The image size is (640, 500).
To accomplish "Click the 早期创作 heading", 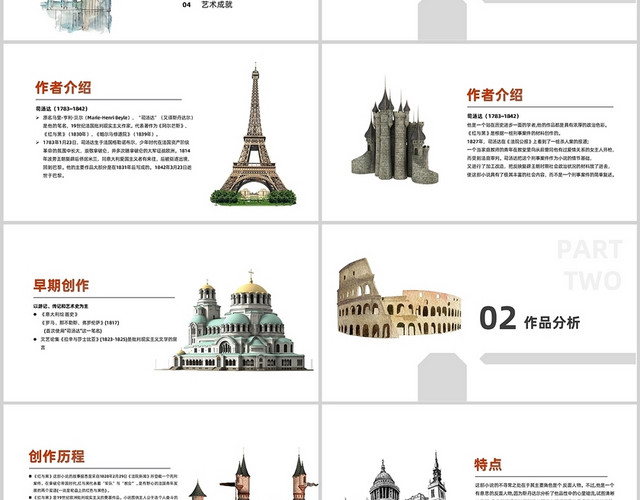I will (x=61, y=285).
